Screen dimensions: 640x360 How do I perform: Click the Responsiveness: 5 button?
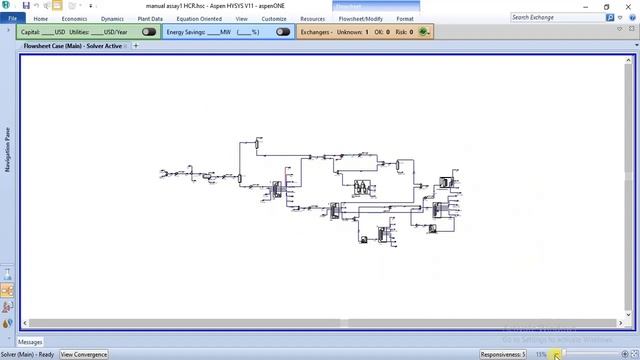[502, 354]
